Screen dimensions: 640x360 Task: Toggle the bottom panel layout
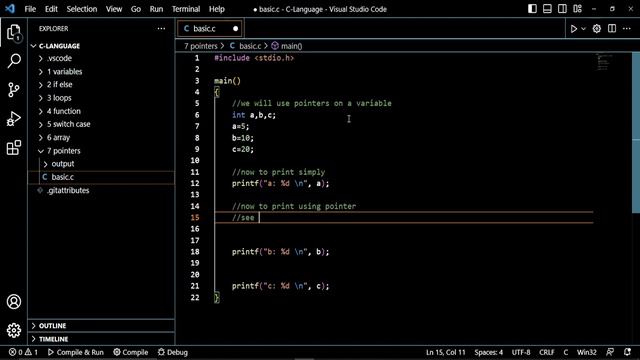547,9
